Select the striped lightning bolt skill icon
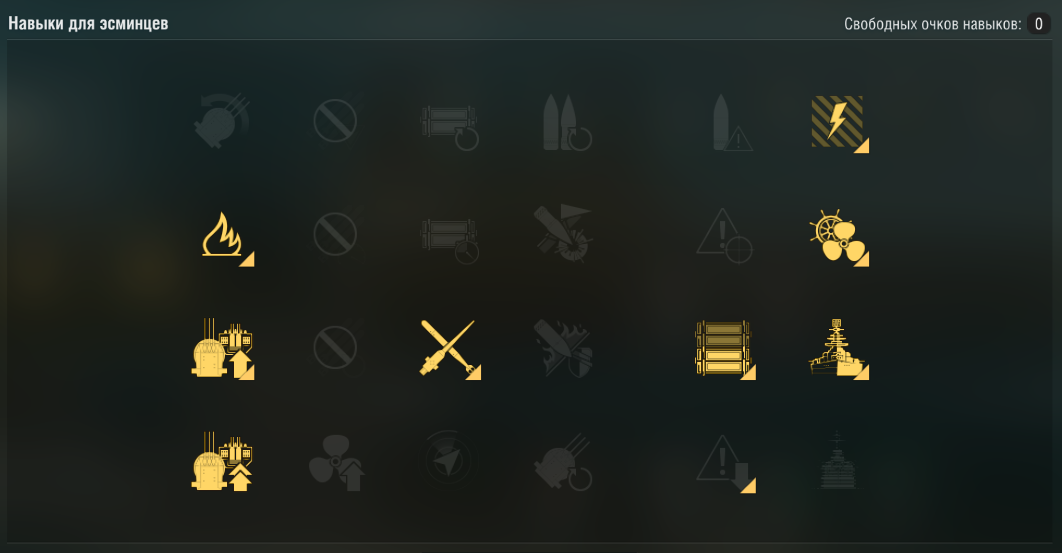Image resolution: width=1062 pixels, height=553 pixels. click(838, 123)
